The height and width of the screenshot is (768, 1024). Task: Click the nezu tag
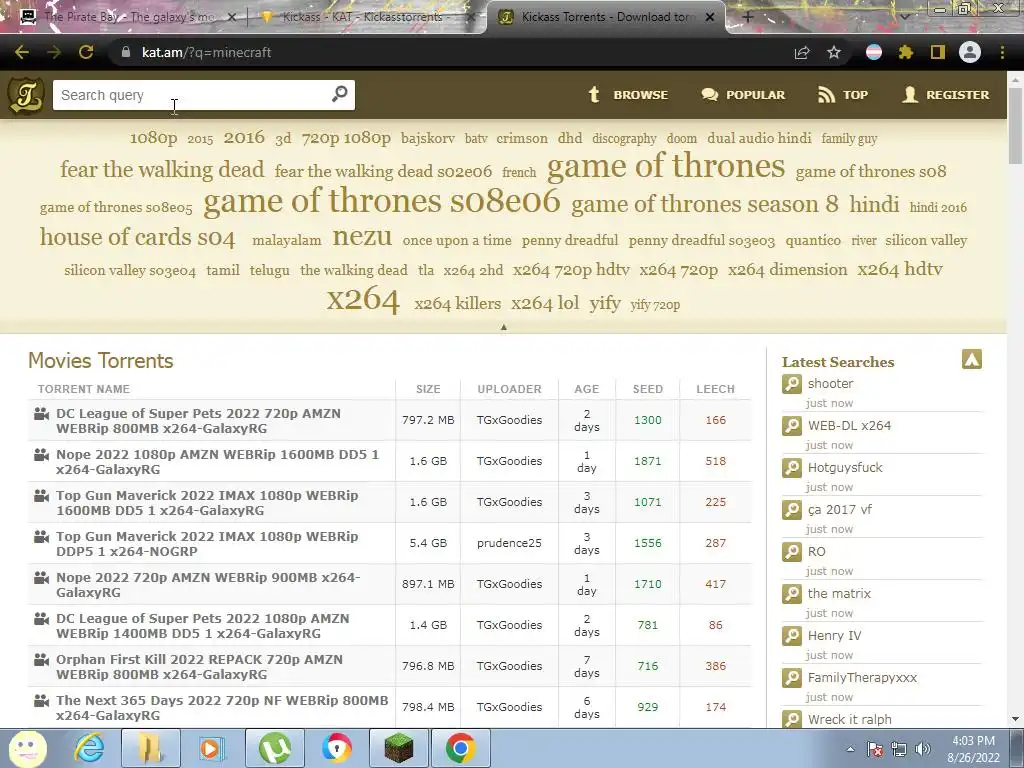point(362,236)
